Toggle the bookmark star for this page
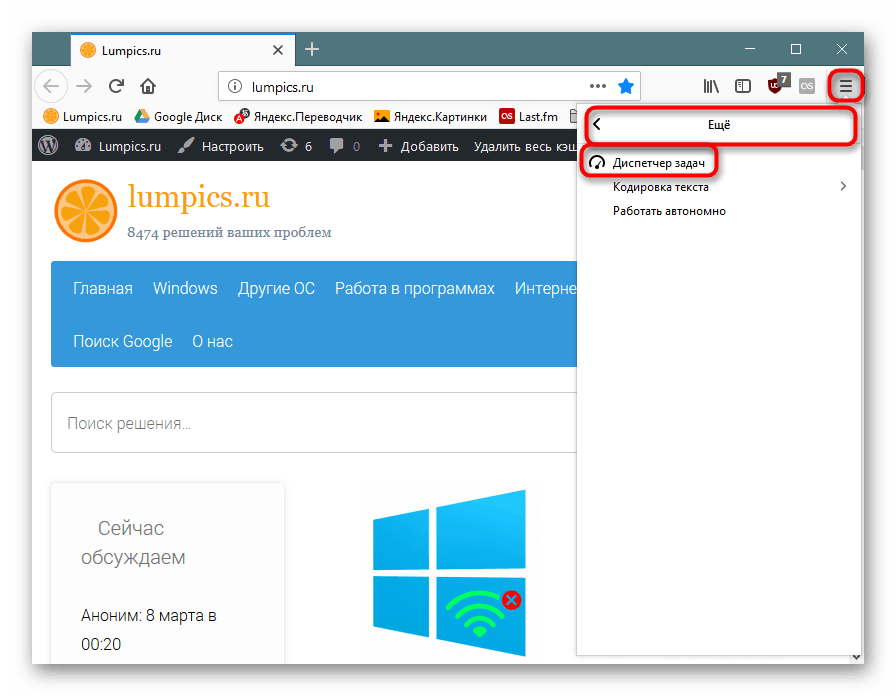This screenshot has height=696, width=896. (x=626, y=86)
